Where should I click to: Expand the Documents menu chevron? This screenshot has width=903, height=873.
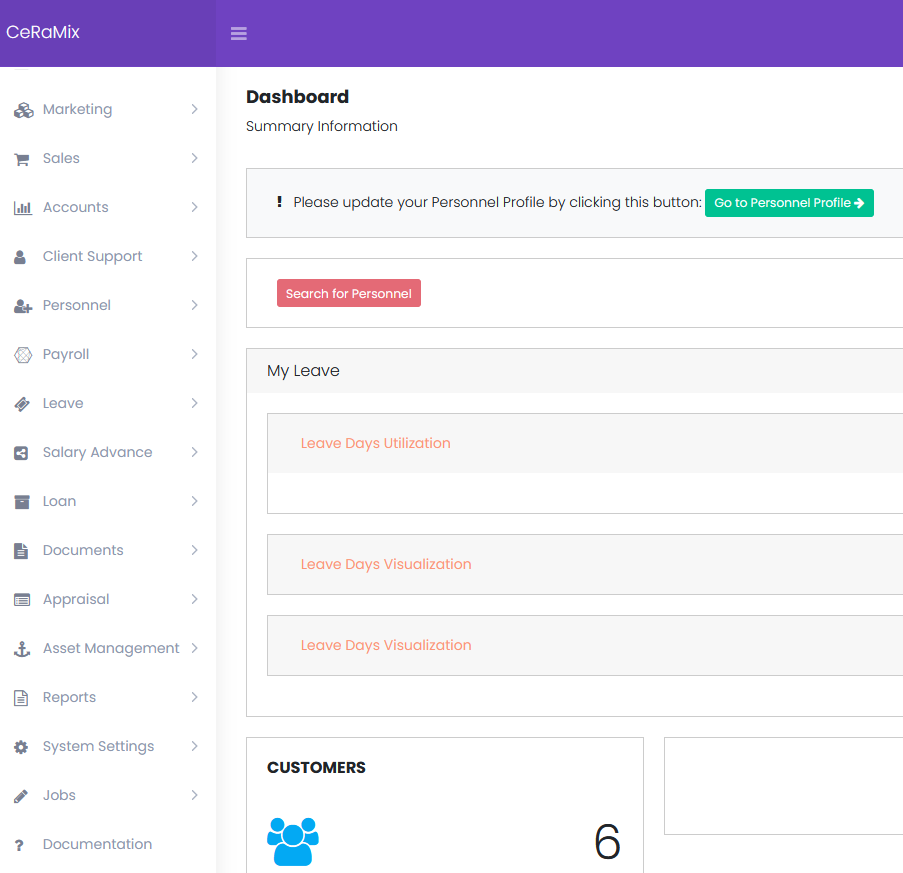[x=195, y=550]
